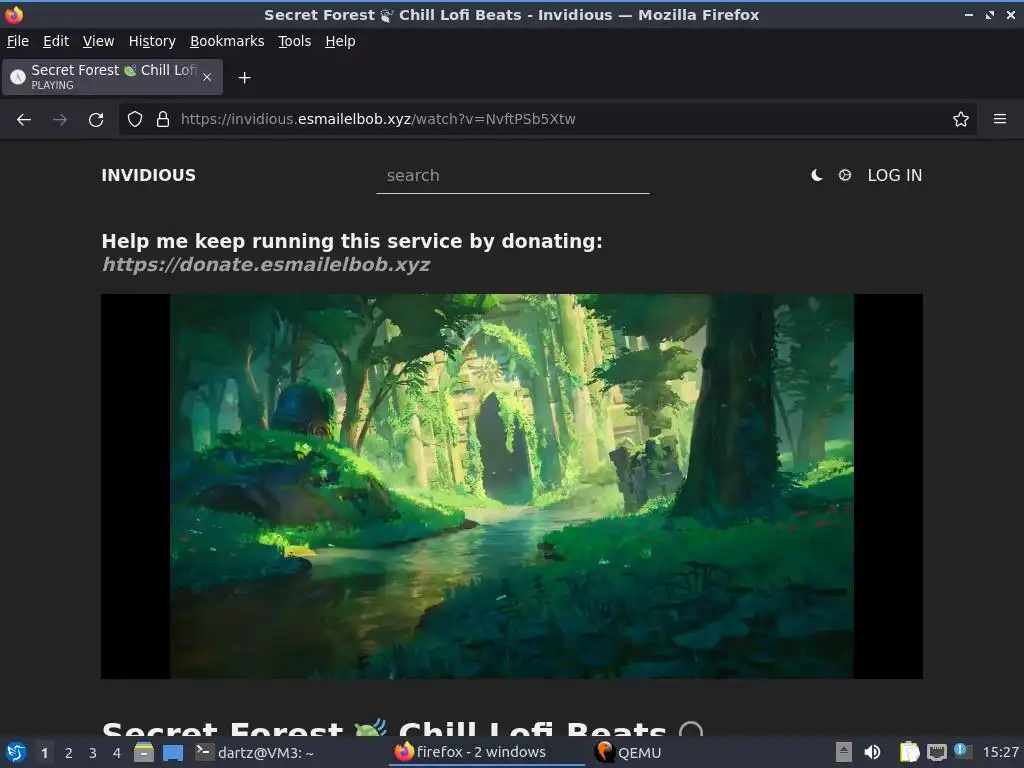Viewport: 1024px width, 768px height.
Task: Go back to previous page
Action: (x=24, y=120)
